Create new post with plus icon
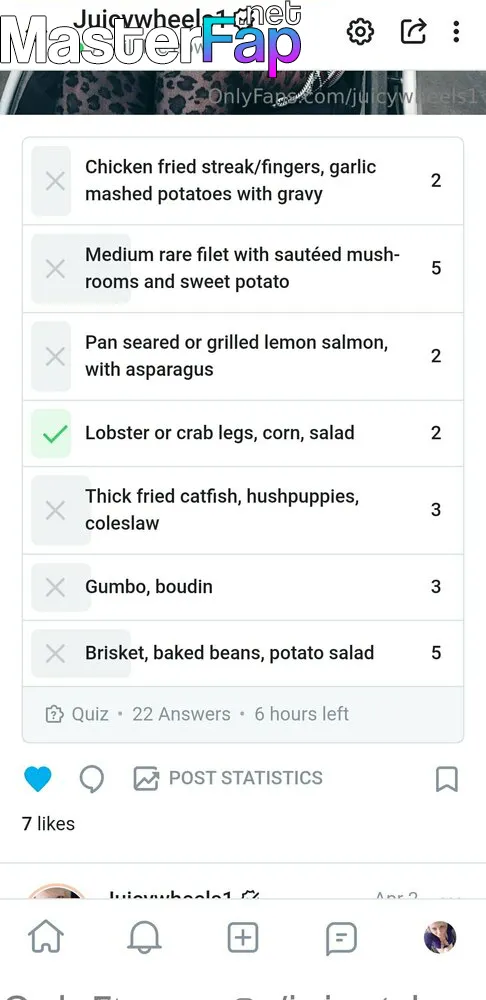486x1000 pixels. pyautogui.click(x=243, y=938)
